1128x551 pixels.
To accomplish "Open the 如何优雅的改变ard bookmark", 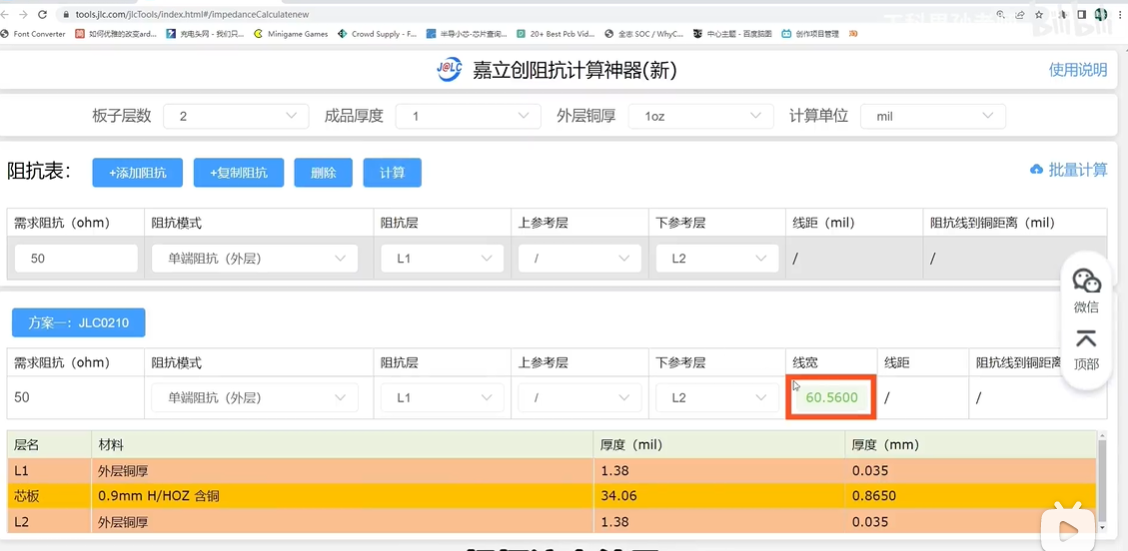I will [116, 34].
